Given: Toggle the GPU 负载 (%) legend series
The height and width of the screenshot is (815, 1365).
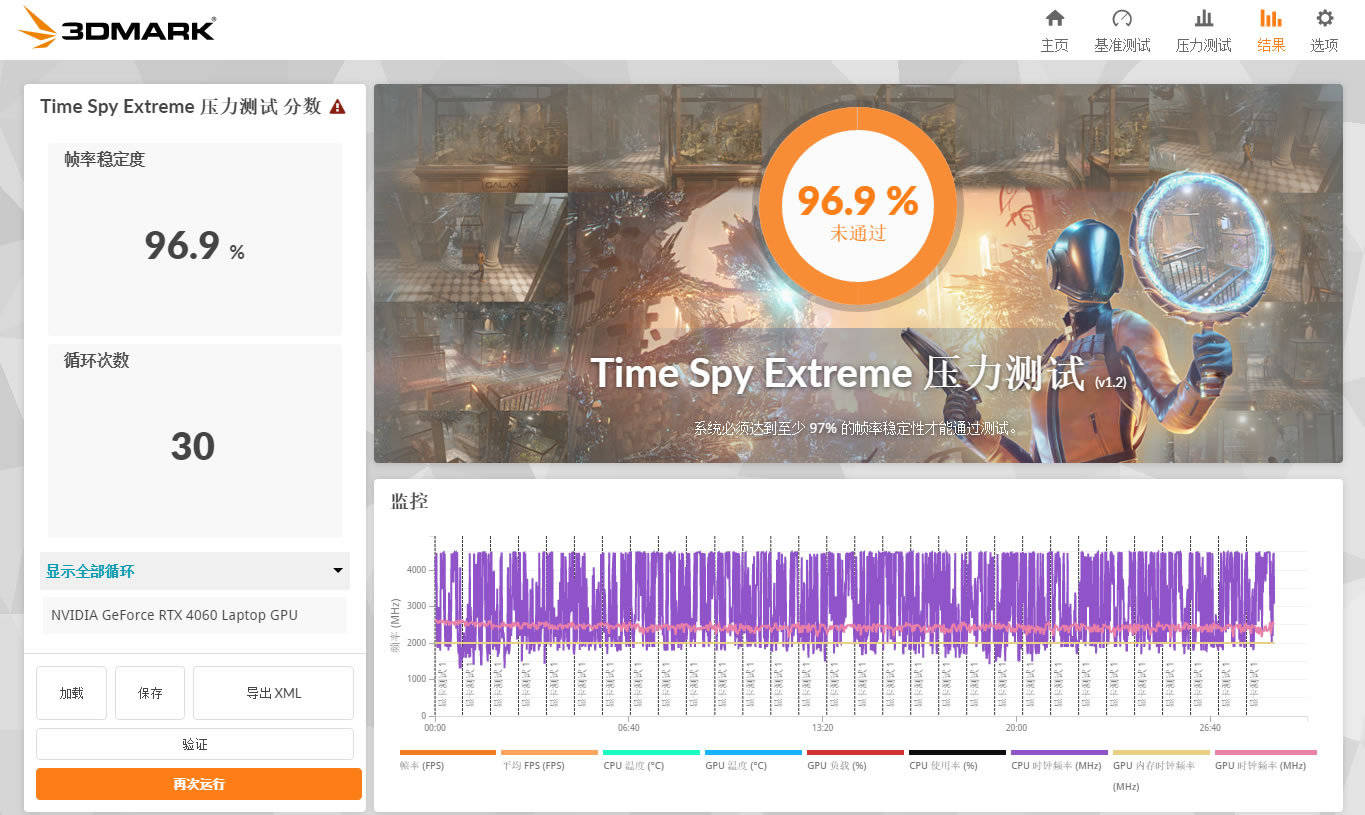Looking at the screenshot, I should (855, 760).
